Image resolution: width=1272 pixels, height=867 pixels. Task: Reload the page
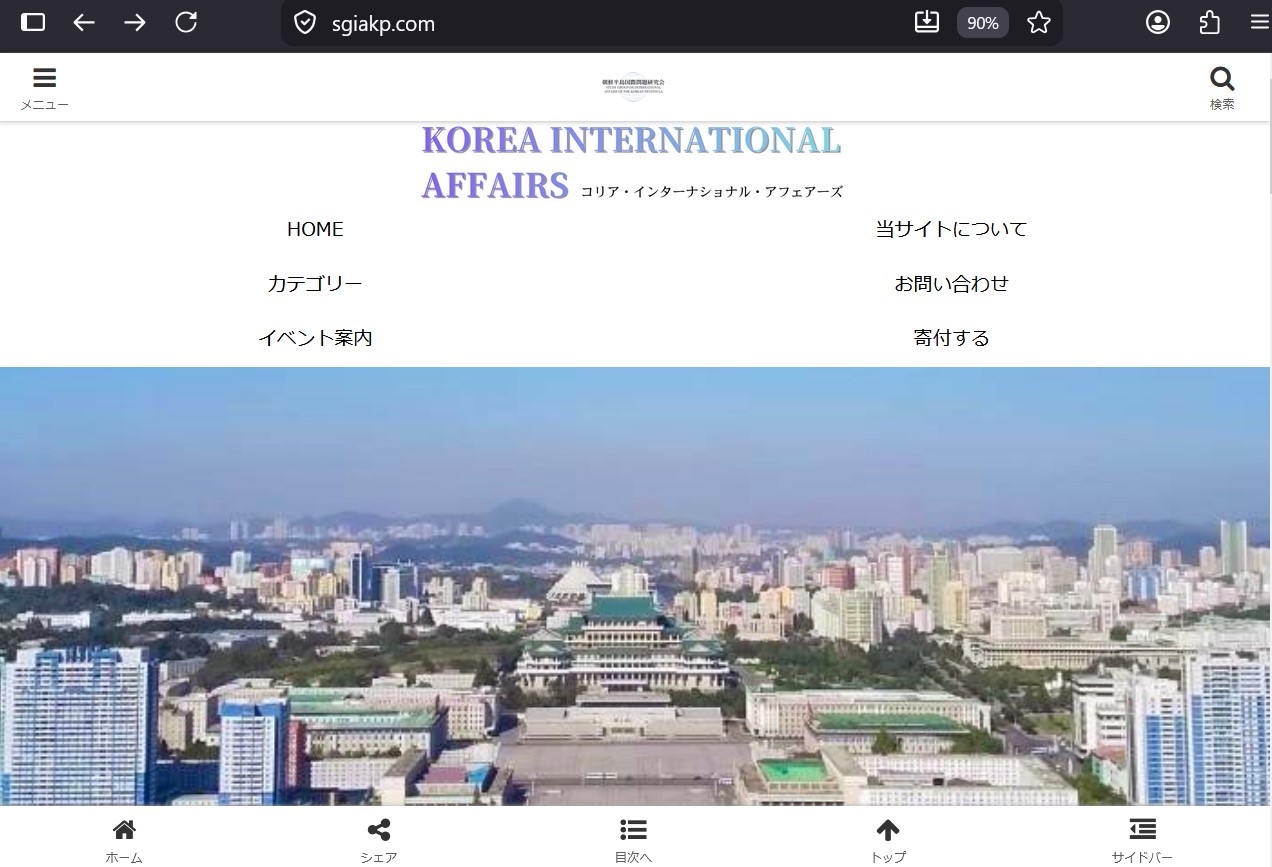tap(186, 22)
